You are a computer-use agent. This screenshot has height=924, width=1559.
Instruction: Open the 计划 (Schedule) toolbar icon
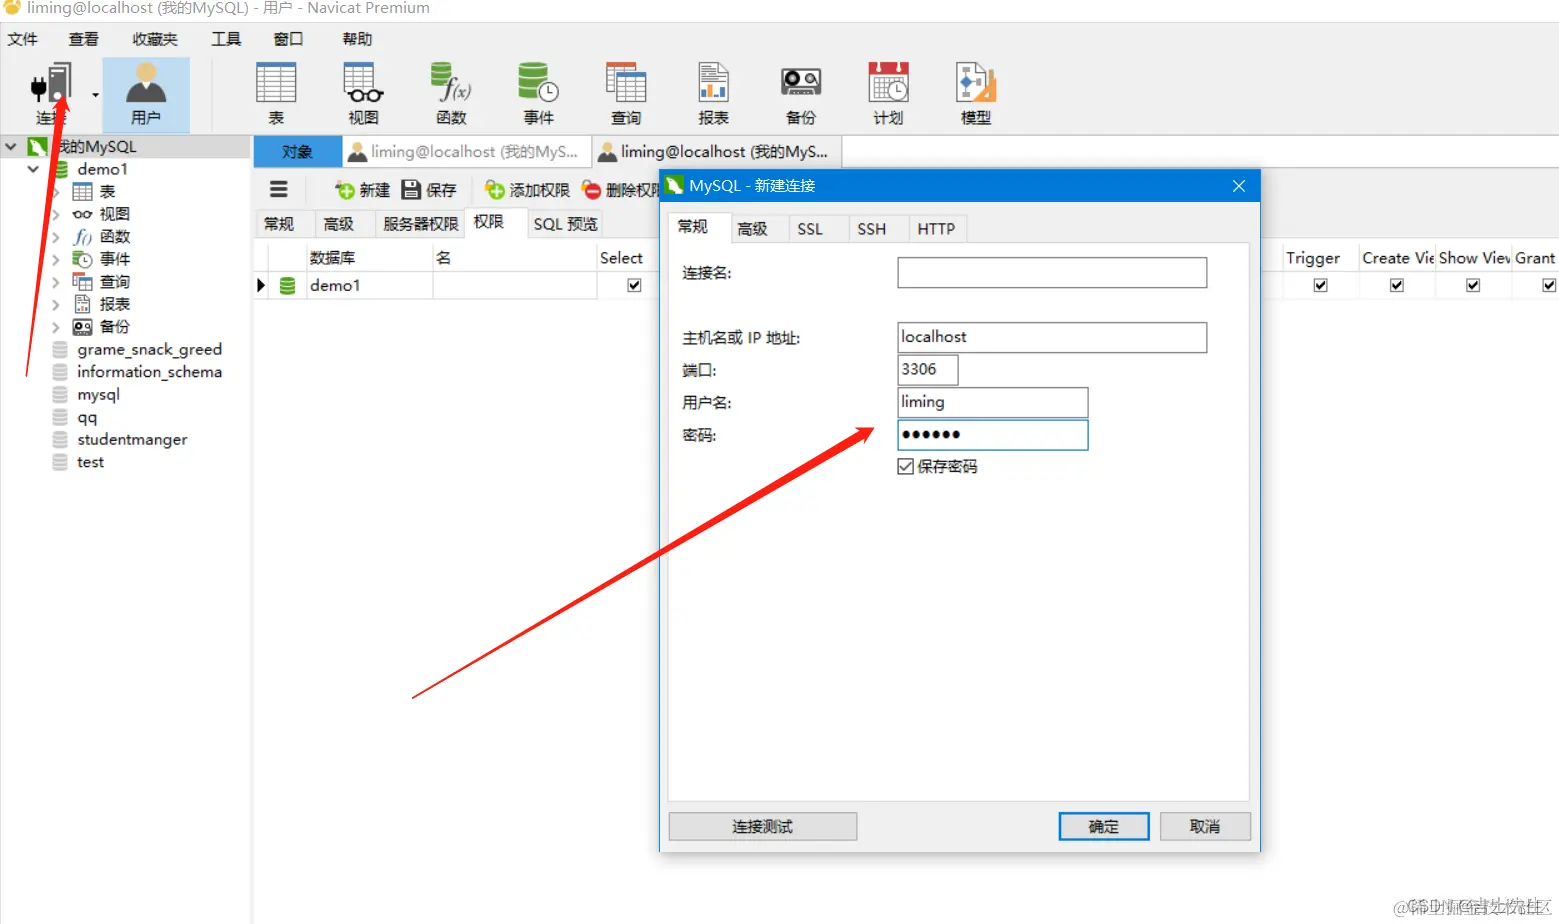pos(888,94)
